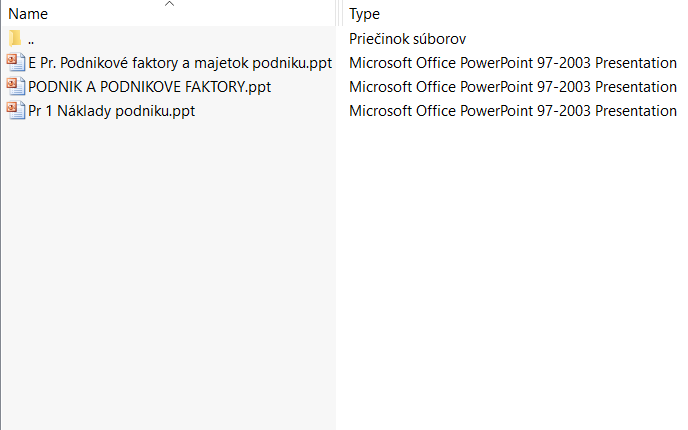This screenshot has width=688, height=430.
Task: Click the Type cell of PODNIK A PODNIKOVE row
Action: coord(512,87)
